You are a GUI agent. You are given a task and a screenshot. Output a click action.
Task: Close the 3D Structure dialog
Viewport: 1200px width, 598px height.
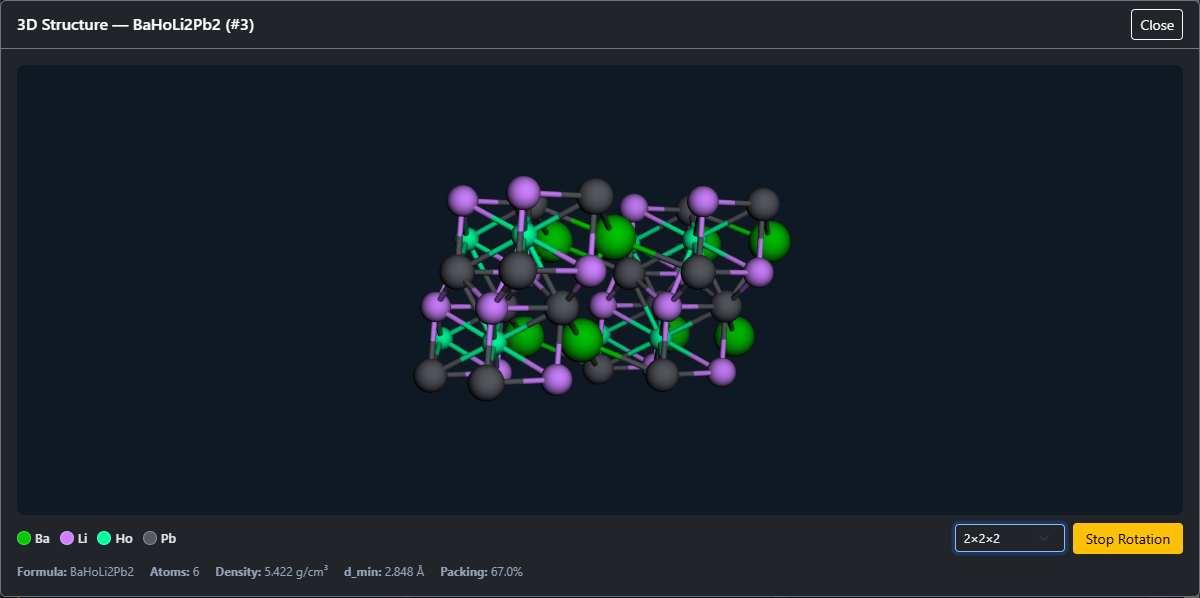[x=1157, y=25]
